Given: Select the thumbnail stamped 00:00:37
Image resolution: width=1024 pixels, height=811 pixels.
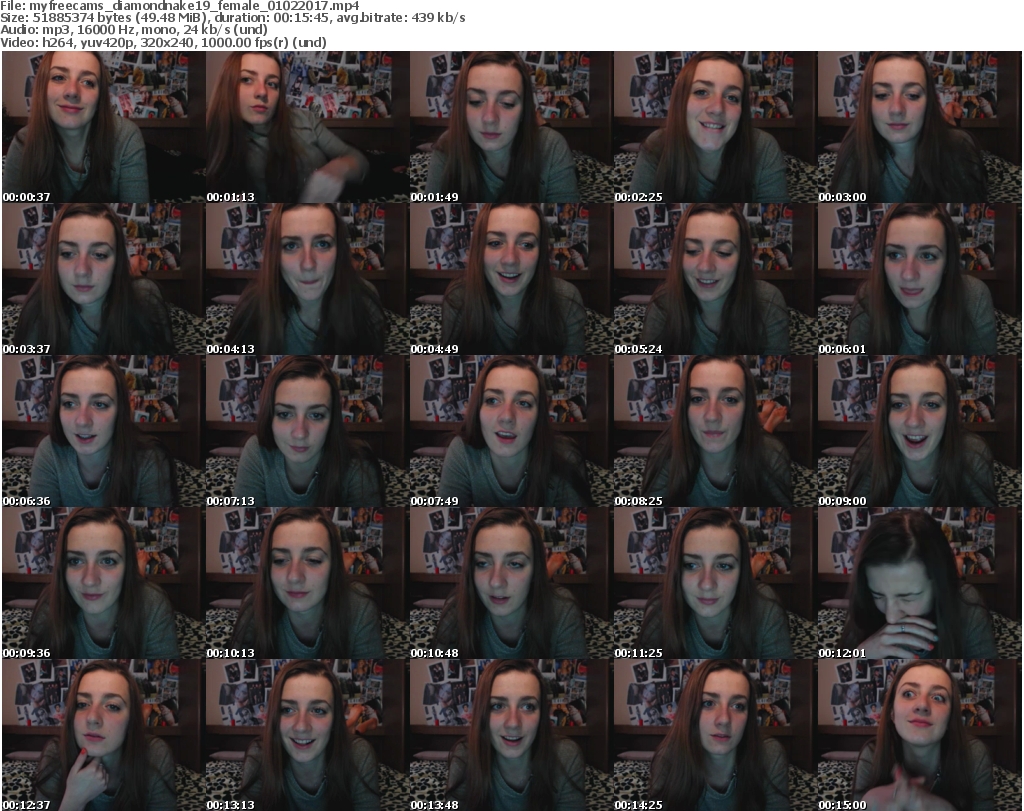Looking at the screenshot, I should pyautogui.click(x=104, y=127).
